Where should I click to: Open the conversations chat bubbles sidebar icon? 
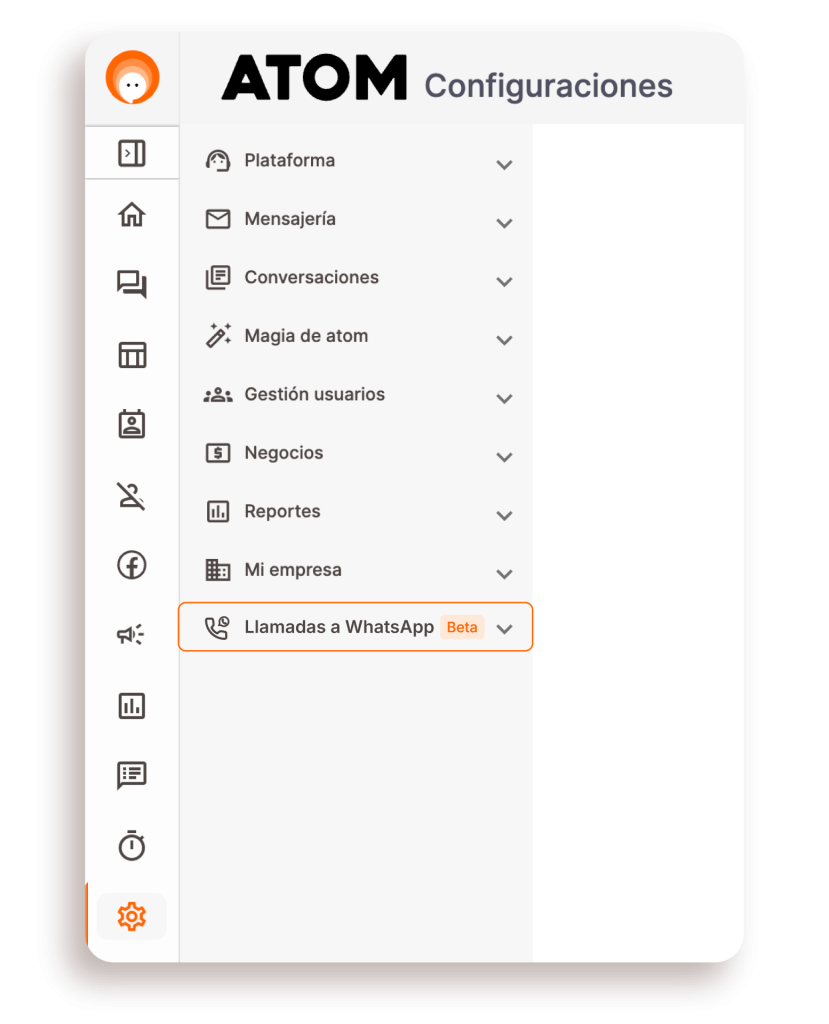pos(132,284)
